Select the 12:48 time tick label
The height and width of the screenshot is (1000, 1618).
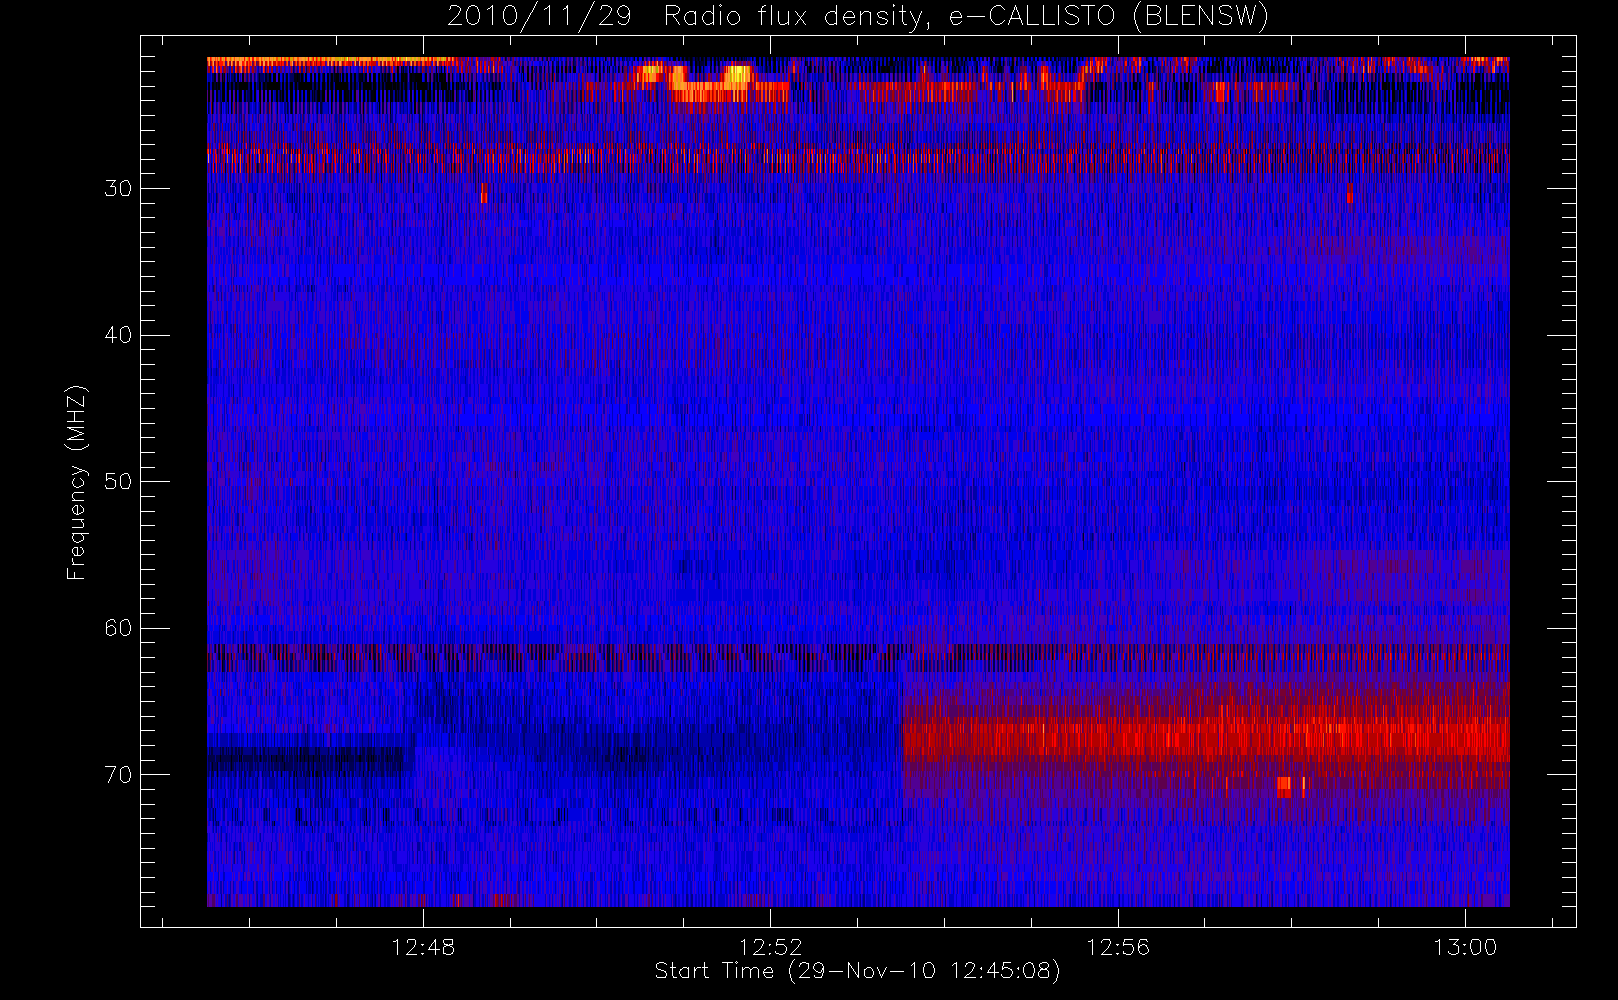pos(423,947)
